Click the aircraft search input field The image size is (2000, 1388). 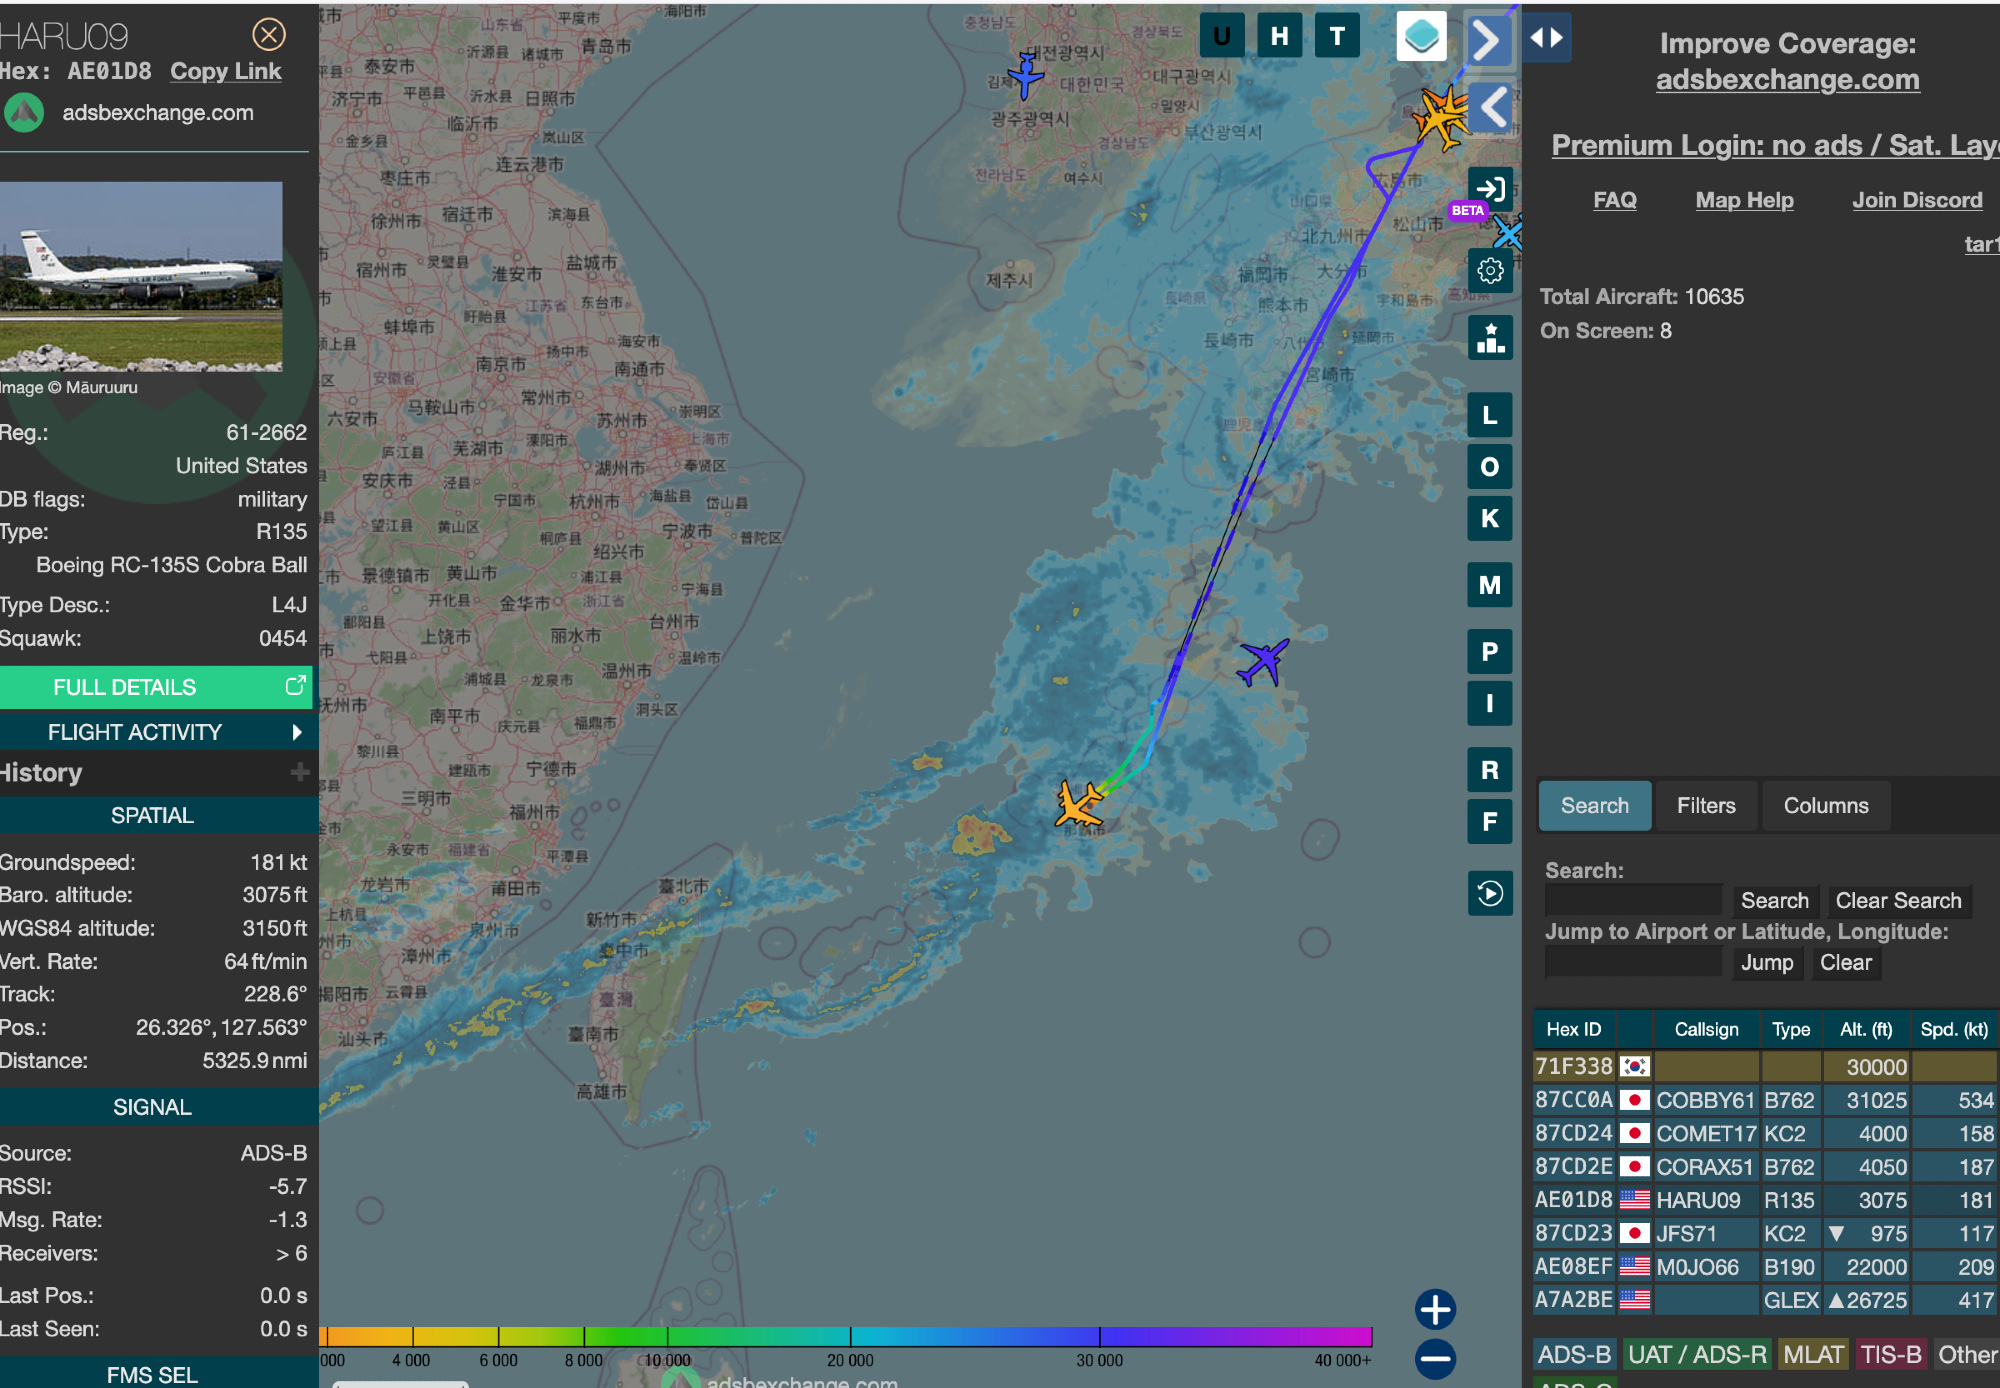click(1634, 900)
